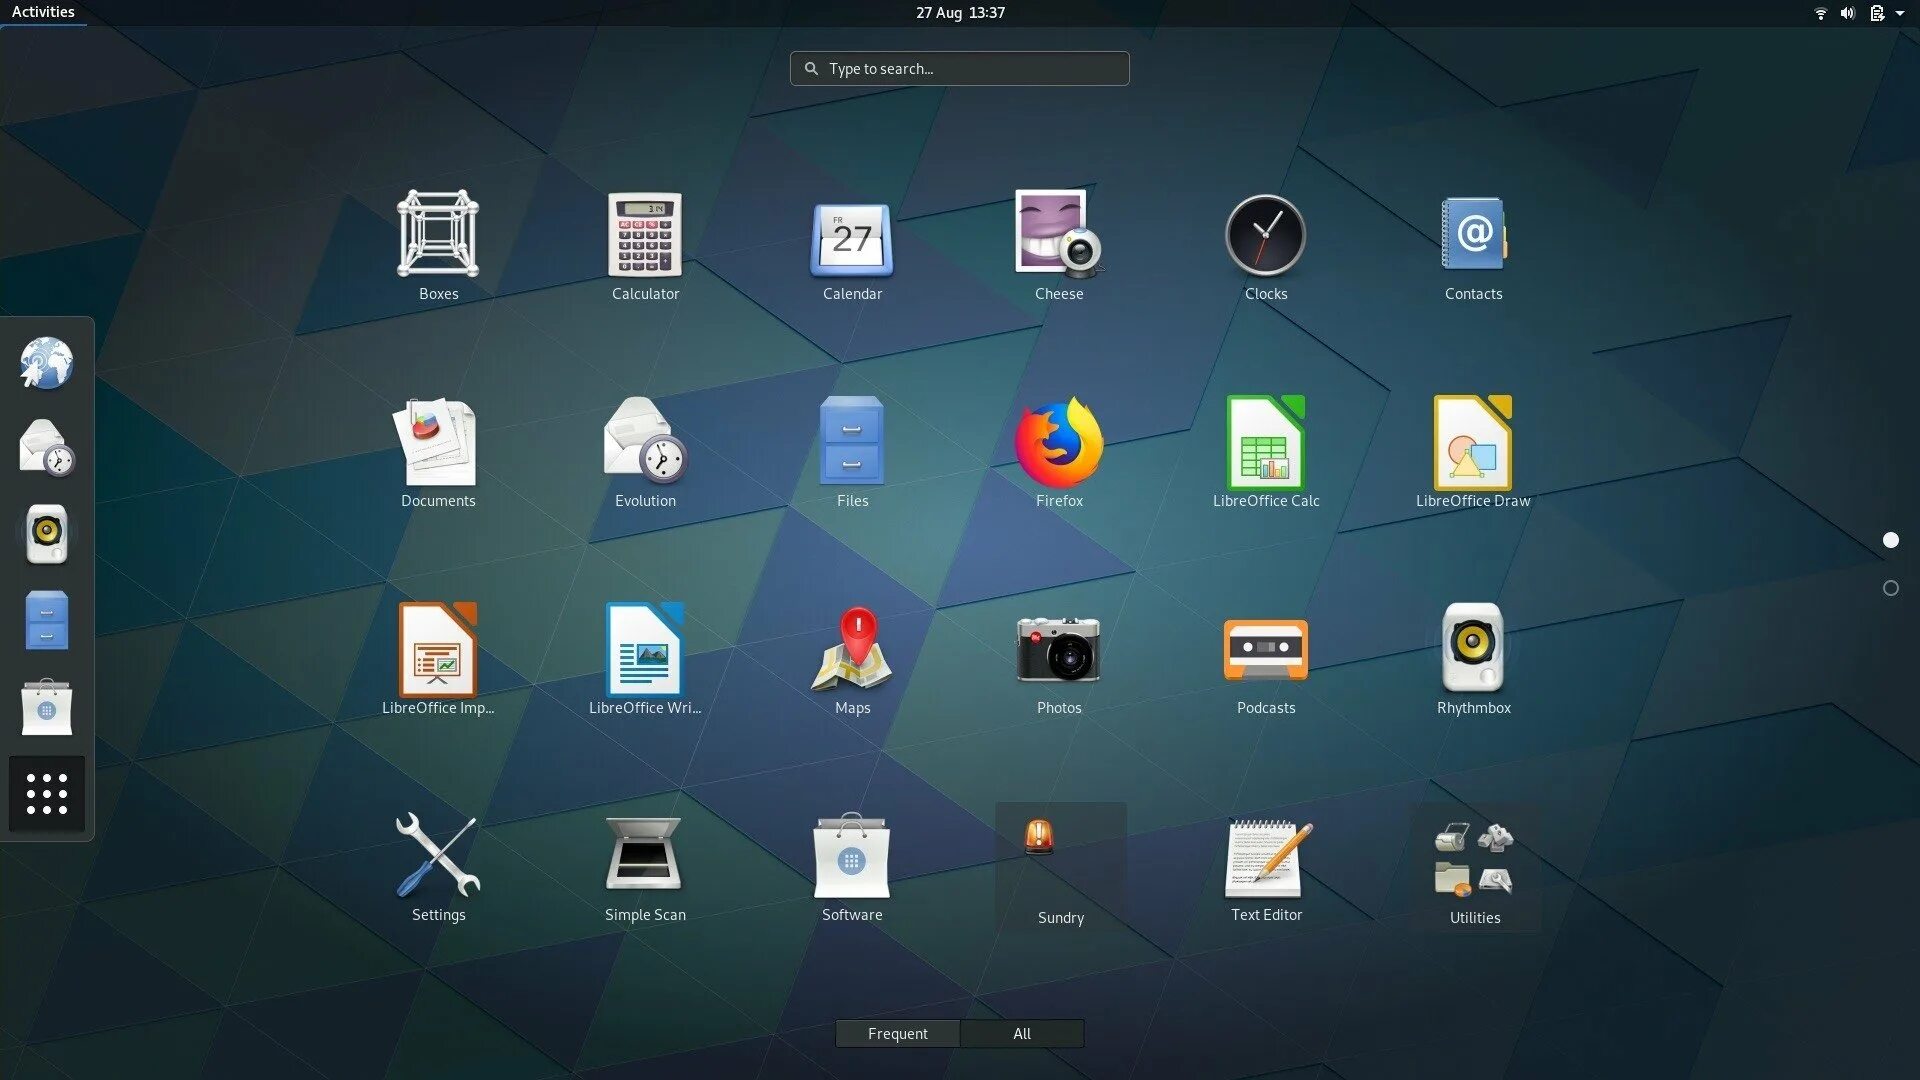Show Frequent applications

click(x=897, y=1033)
